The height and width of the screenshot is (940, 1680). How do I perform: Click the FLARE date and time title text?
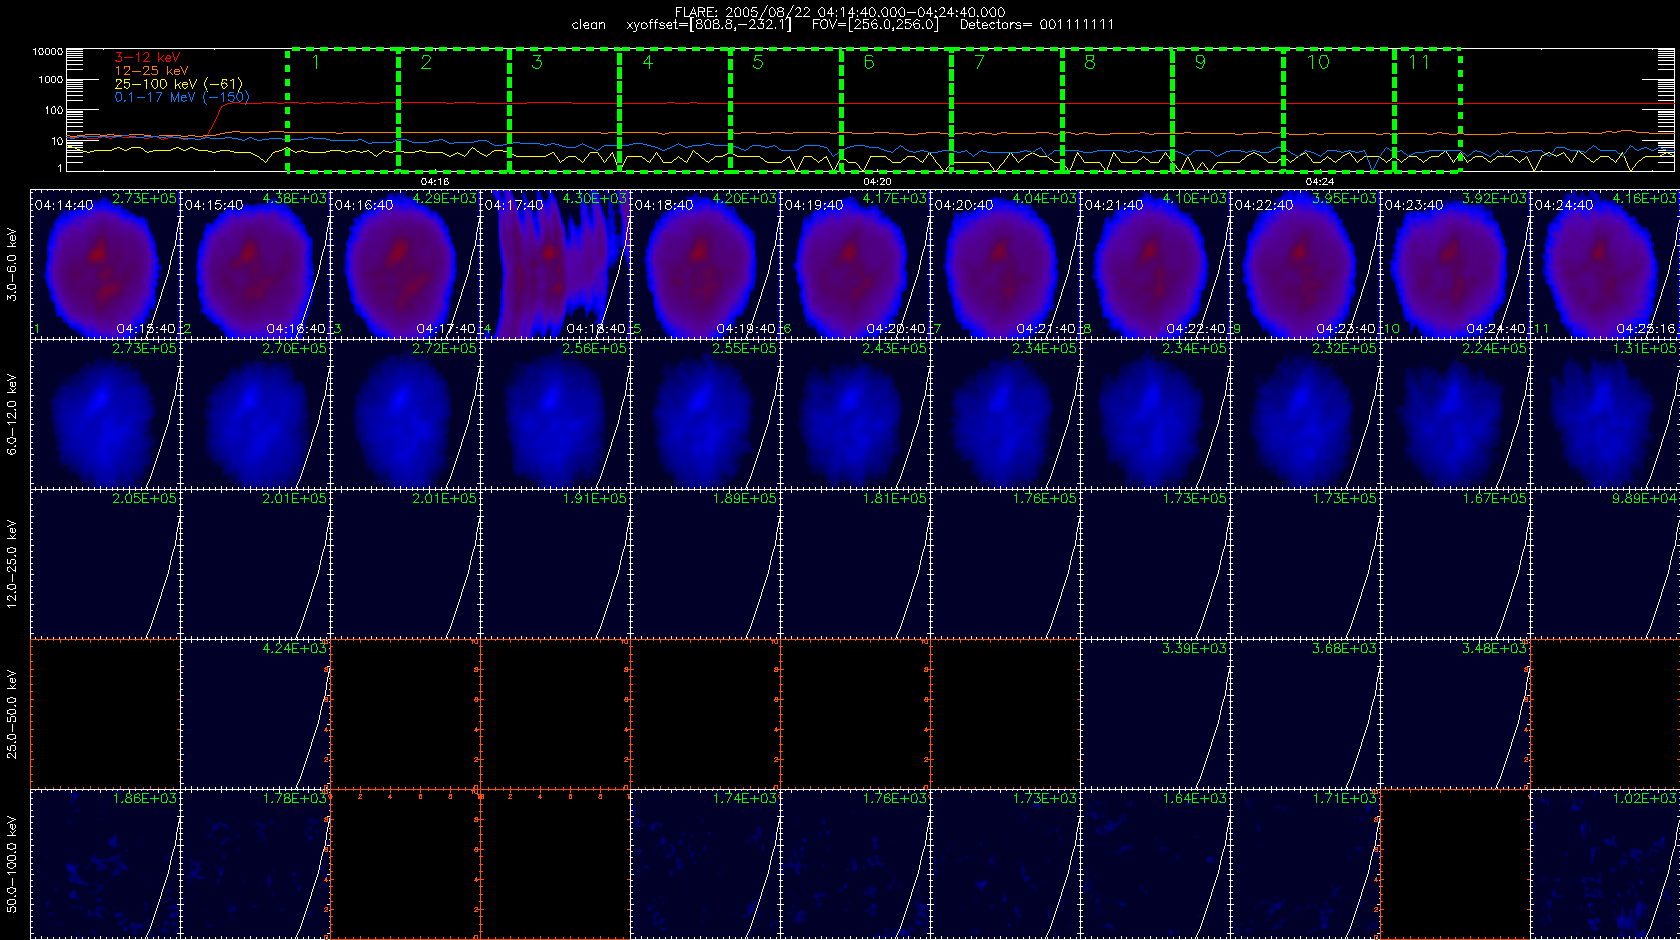840,12
